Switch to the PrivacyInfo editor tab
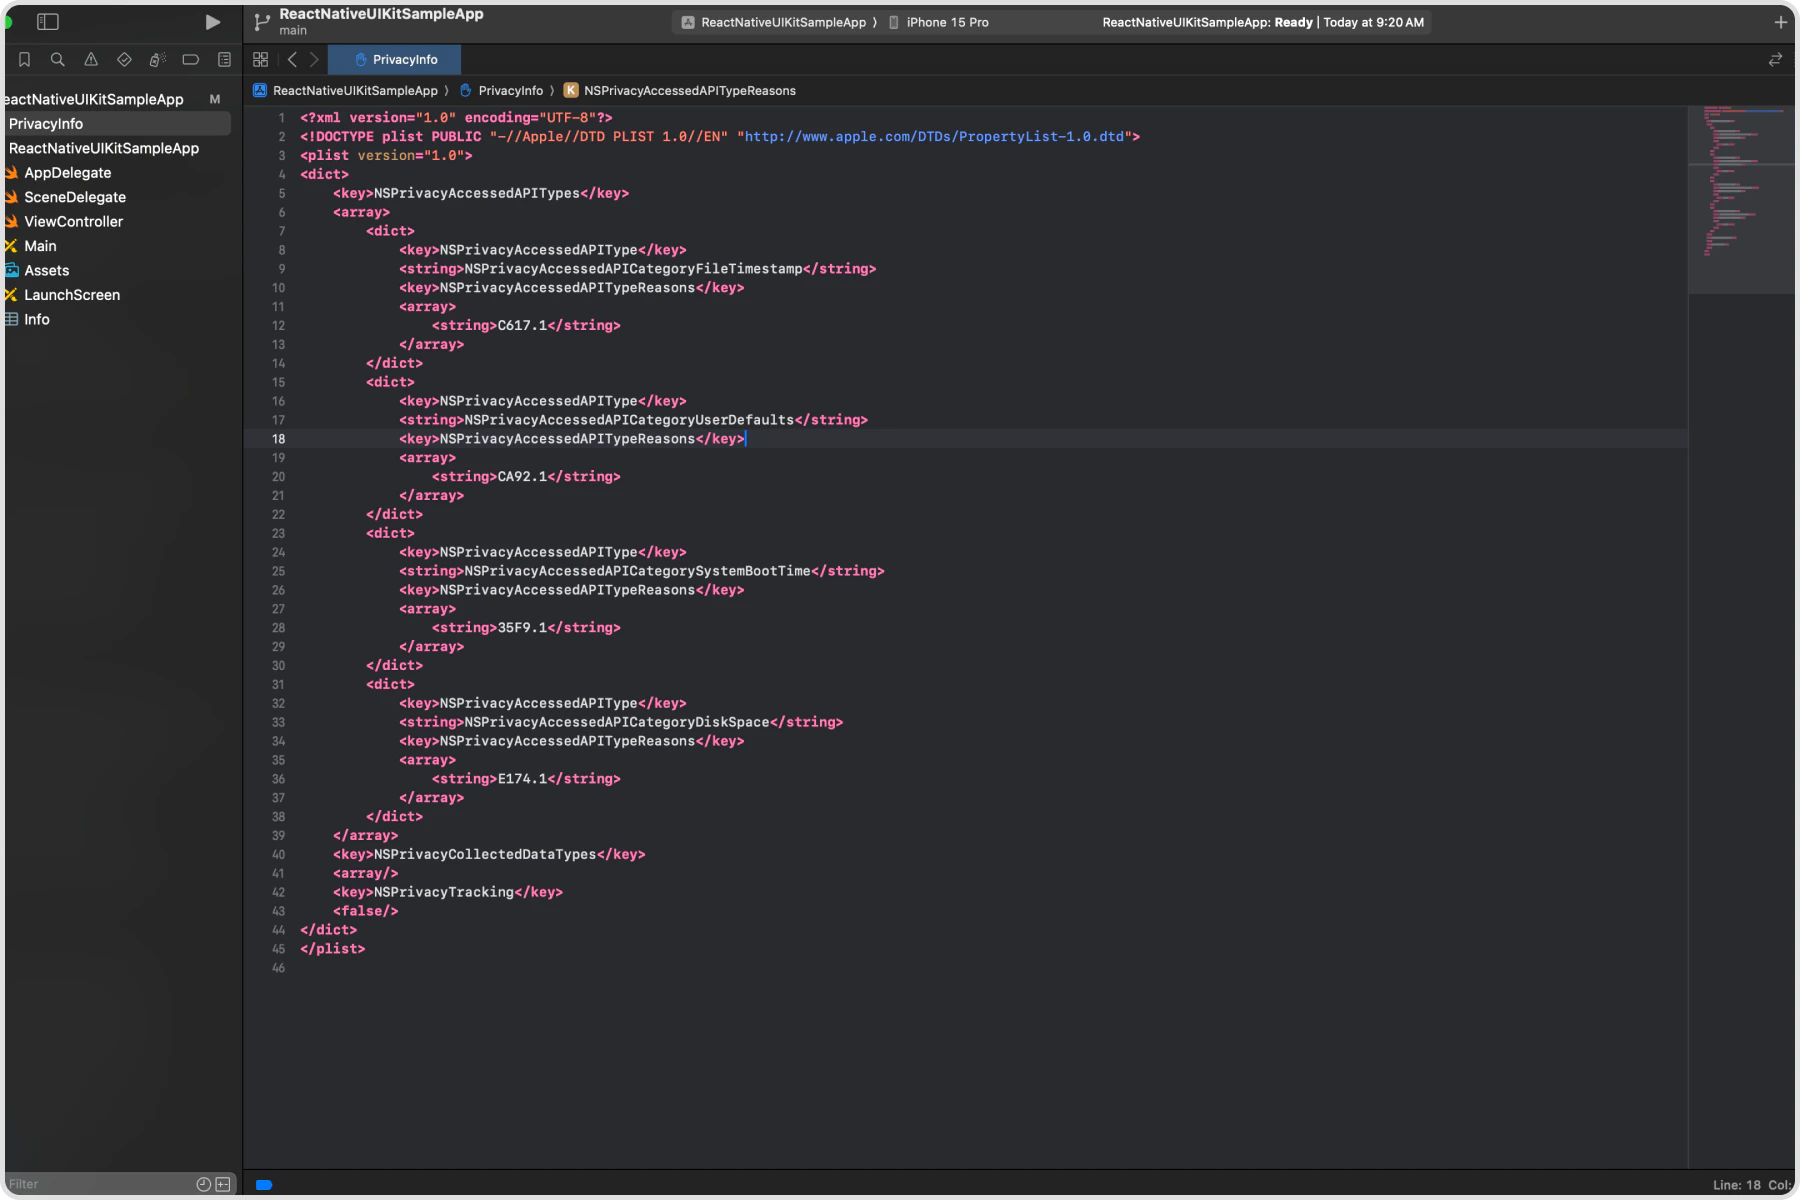Viewport: 1800px width, 1200px height. click(x=394, y=59)
